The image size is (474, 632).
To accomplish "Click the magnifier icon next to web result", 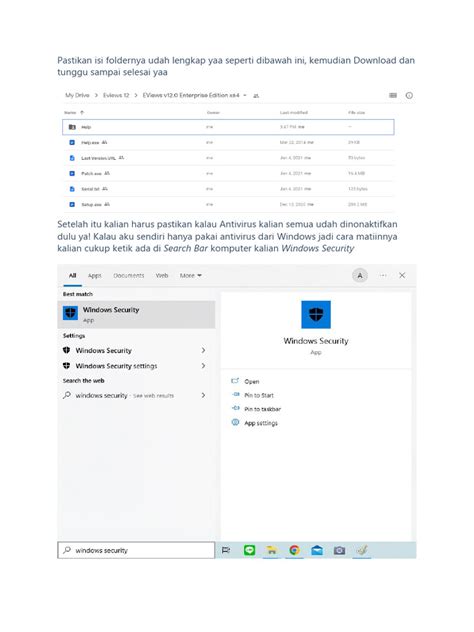I will point(67,395).
